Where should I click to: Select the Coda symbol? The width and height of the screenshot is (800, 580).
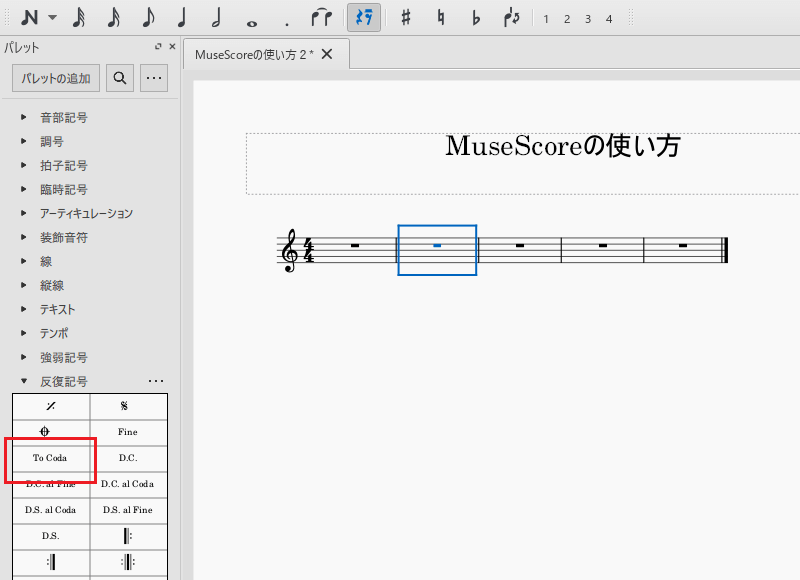click(x=51, y=432)
